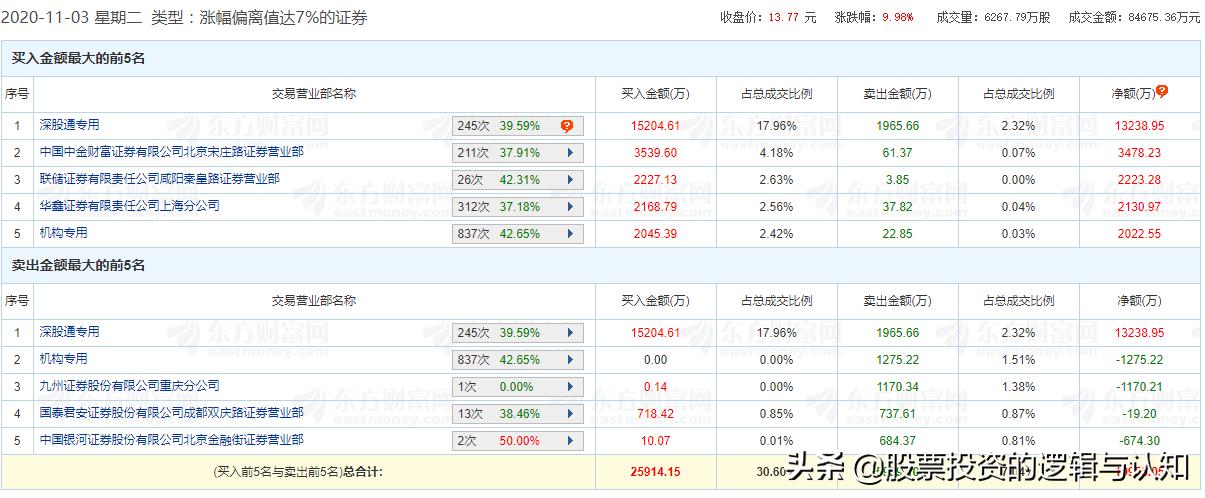Click net amount cell 2022.55

1140,234
